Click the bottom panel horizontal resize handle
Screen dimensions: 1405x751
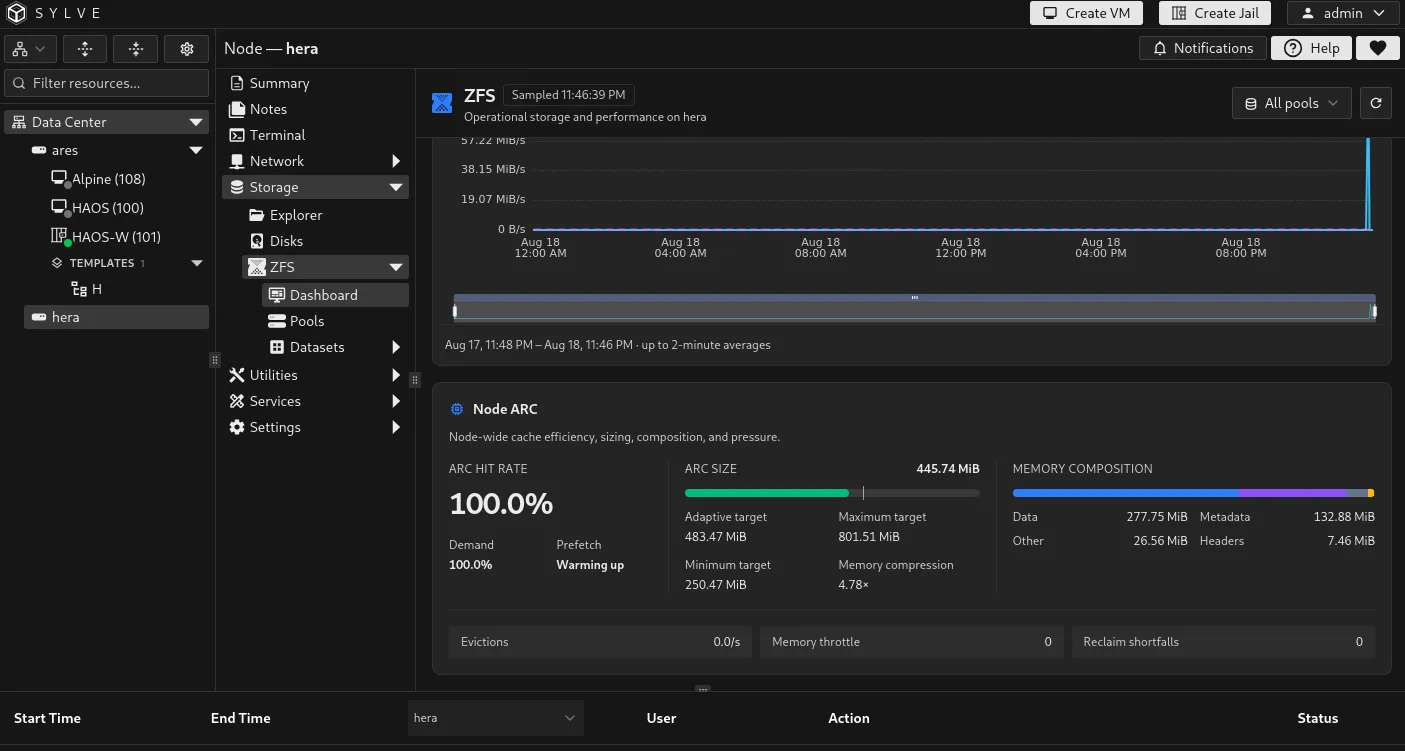click(x=703, y=689)
